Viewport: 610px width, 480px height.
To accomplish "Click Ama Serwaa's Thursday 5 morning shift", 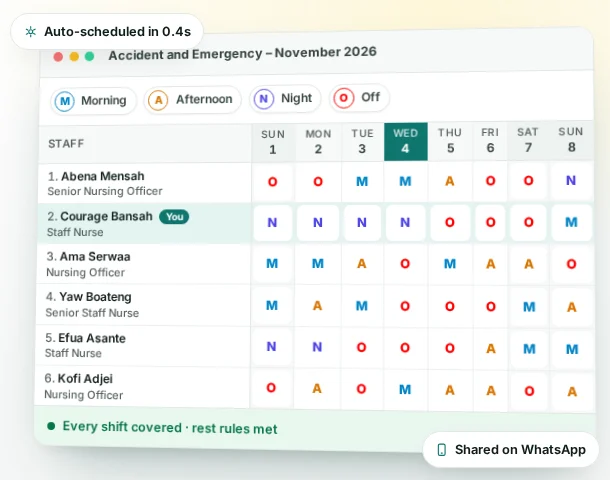I will point(450,264).
